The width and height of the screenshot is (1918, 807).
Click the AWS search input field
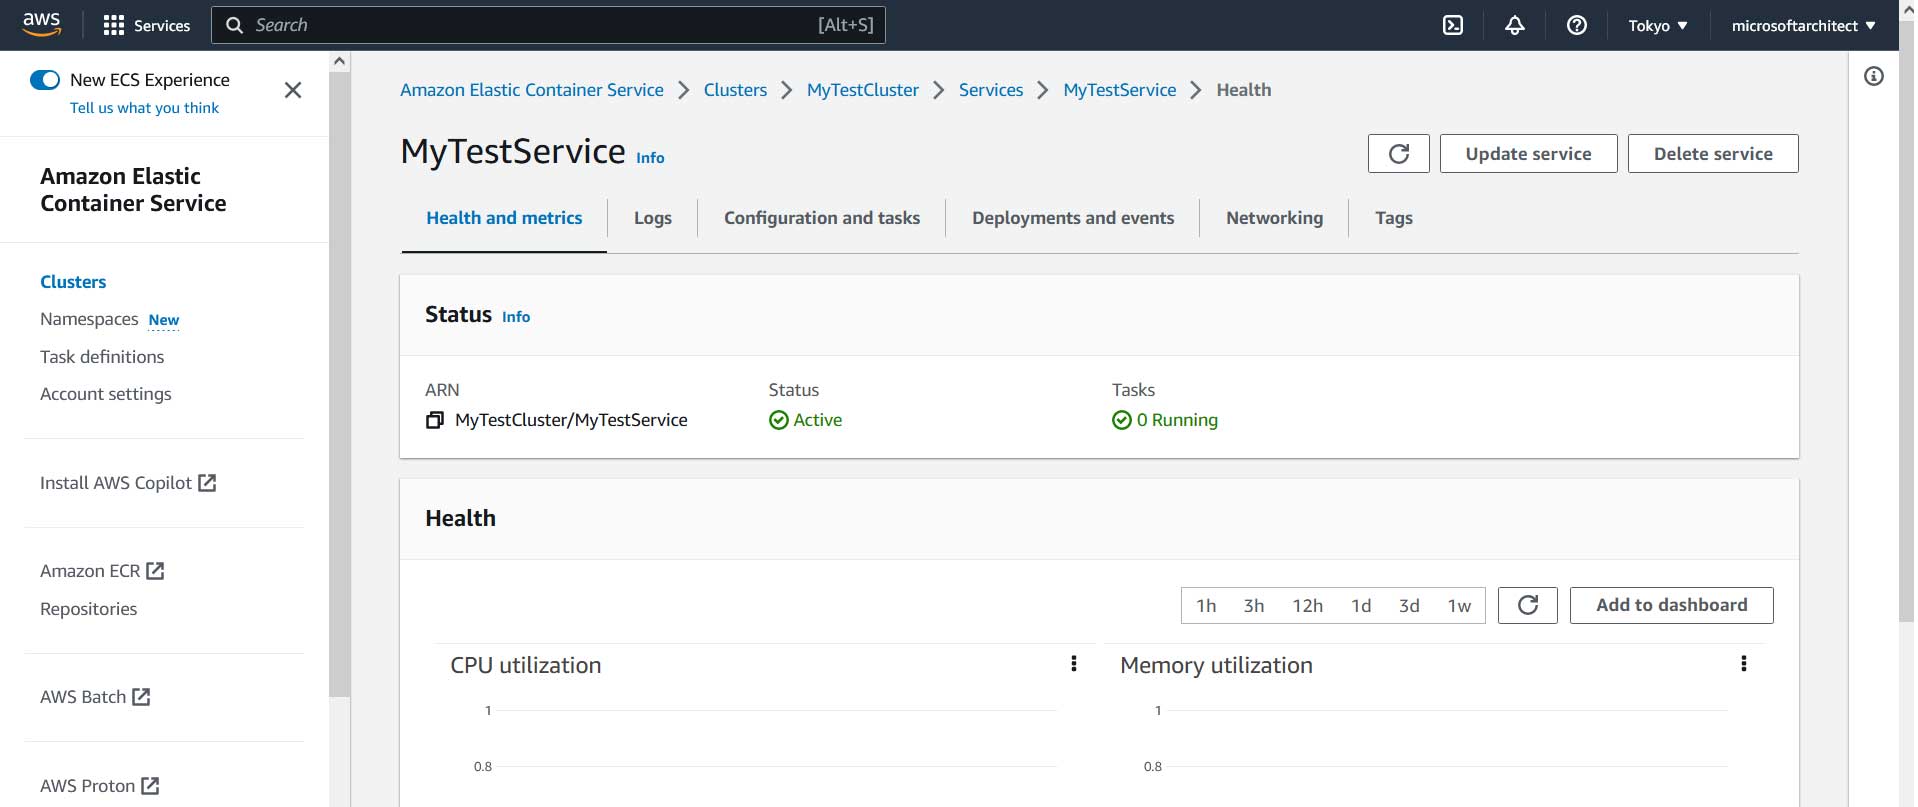(x=548, y=25)
